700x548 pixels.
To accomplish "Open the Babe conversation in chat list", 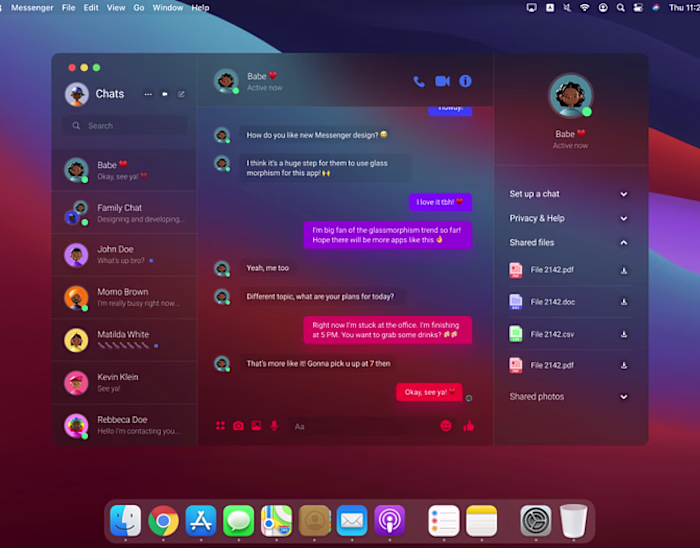I will click(125, 170).
